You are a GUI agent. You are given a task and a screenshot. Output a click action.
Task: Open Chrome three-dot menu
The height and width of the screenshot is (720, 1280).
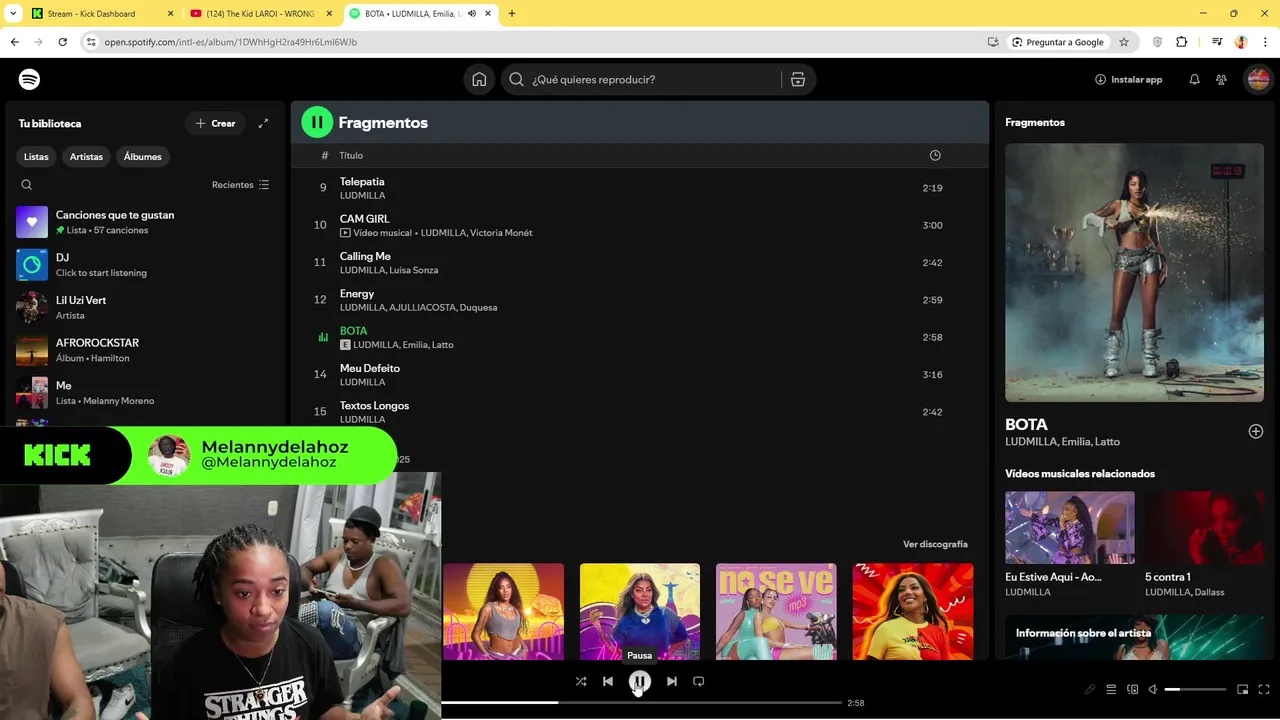pyautogui.click(x=1265, y=42)
